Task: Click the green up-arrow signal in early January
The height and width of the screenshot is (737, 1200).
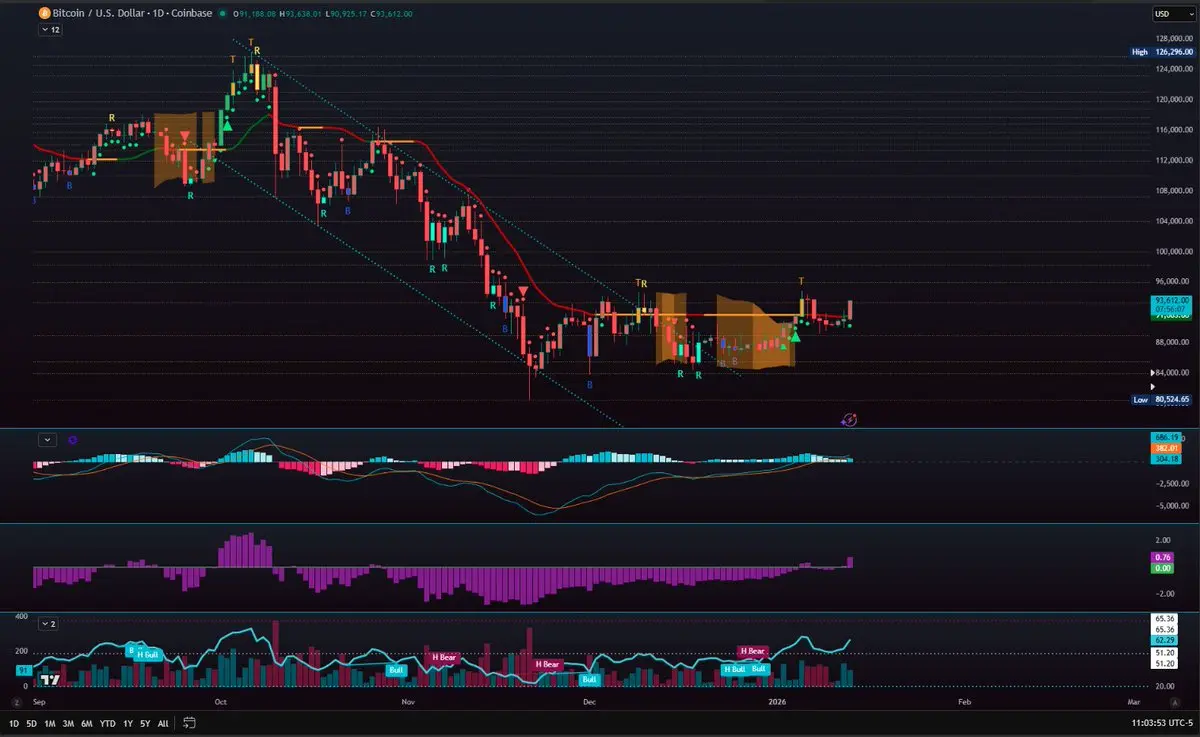Action: (795, 335)
